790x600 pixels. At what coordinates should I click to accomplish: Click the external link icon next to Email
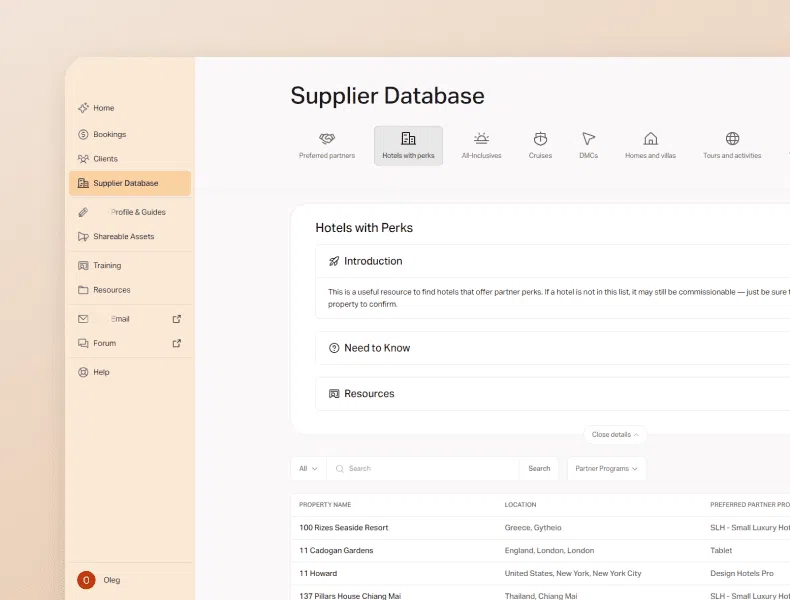[177, 319]
